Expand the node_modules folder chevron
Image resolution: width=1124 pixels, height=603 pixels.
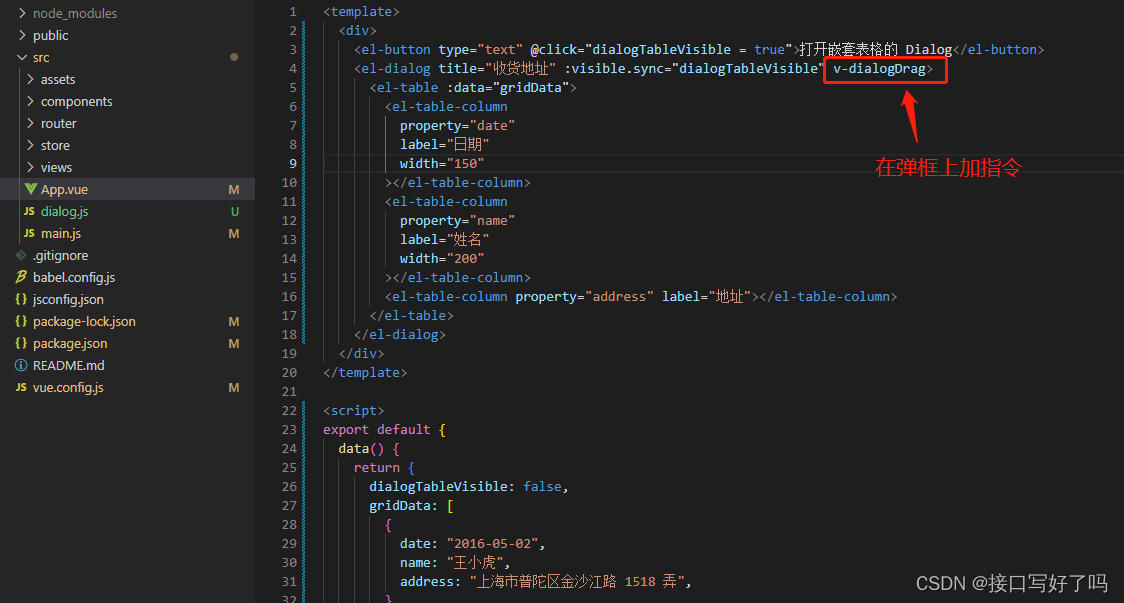point(22,13)
